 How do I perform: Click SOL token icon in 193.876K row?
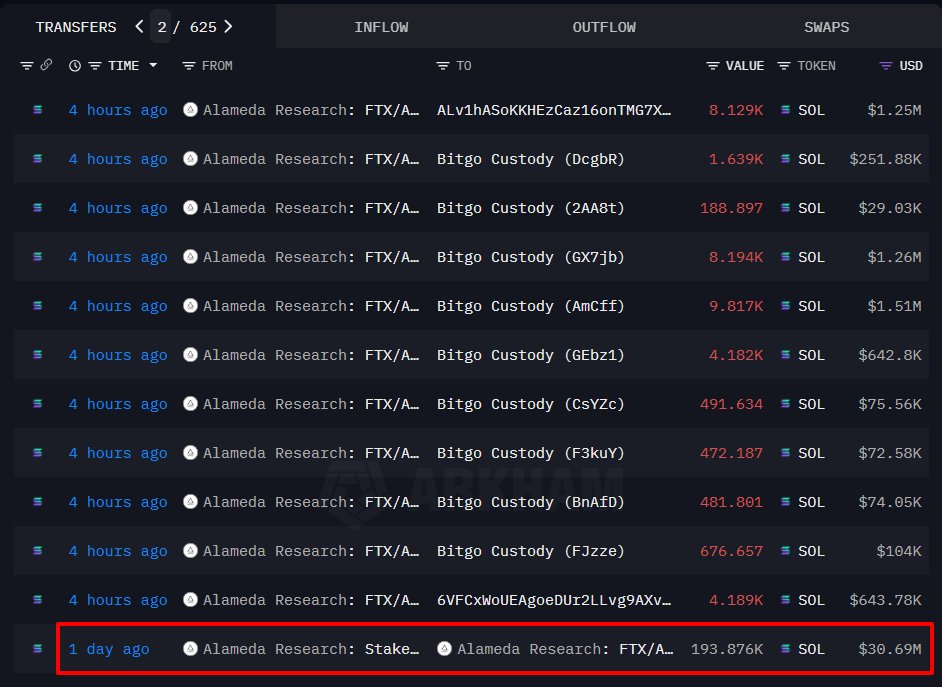coord(785,649)
